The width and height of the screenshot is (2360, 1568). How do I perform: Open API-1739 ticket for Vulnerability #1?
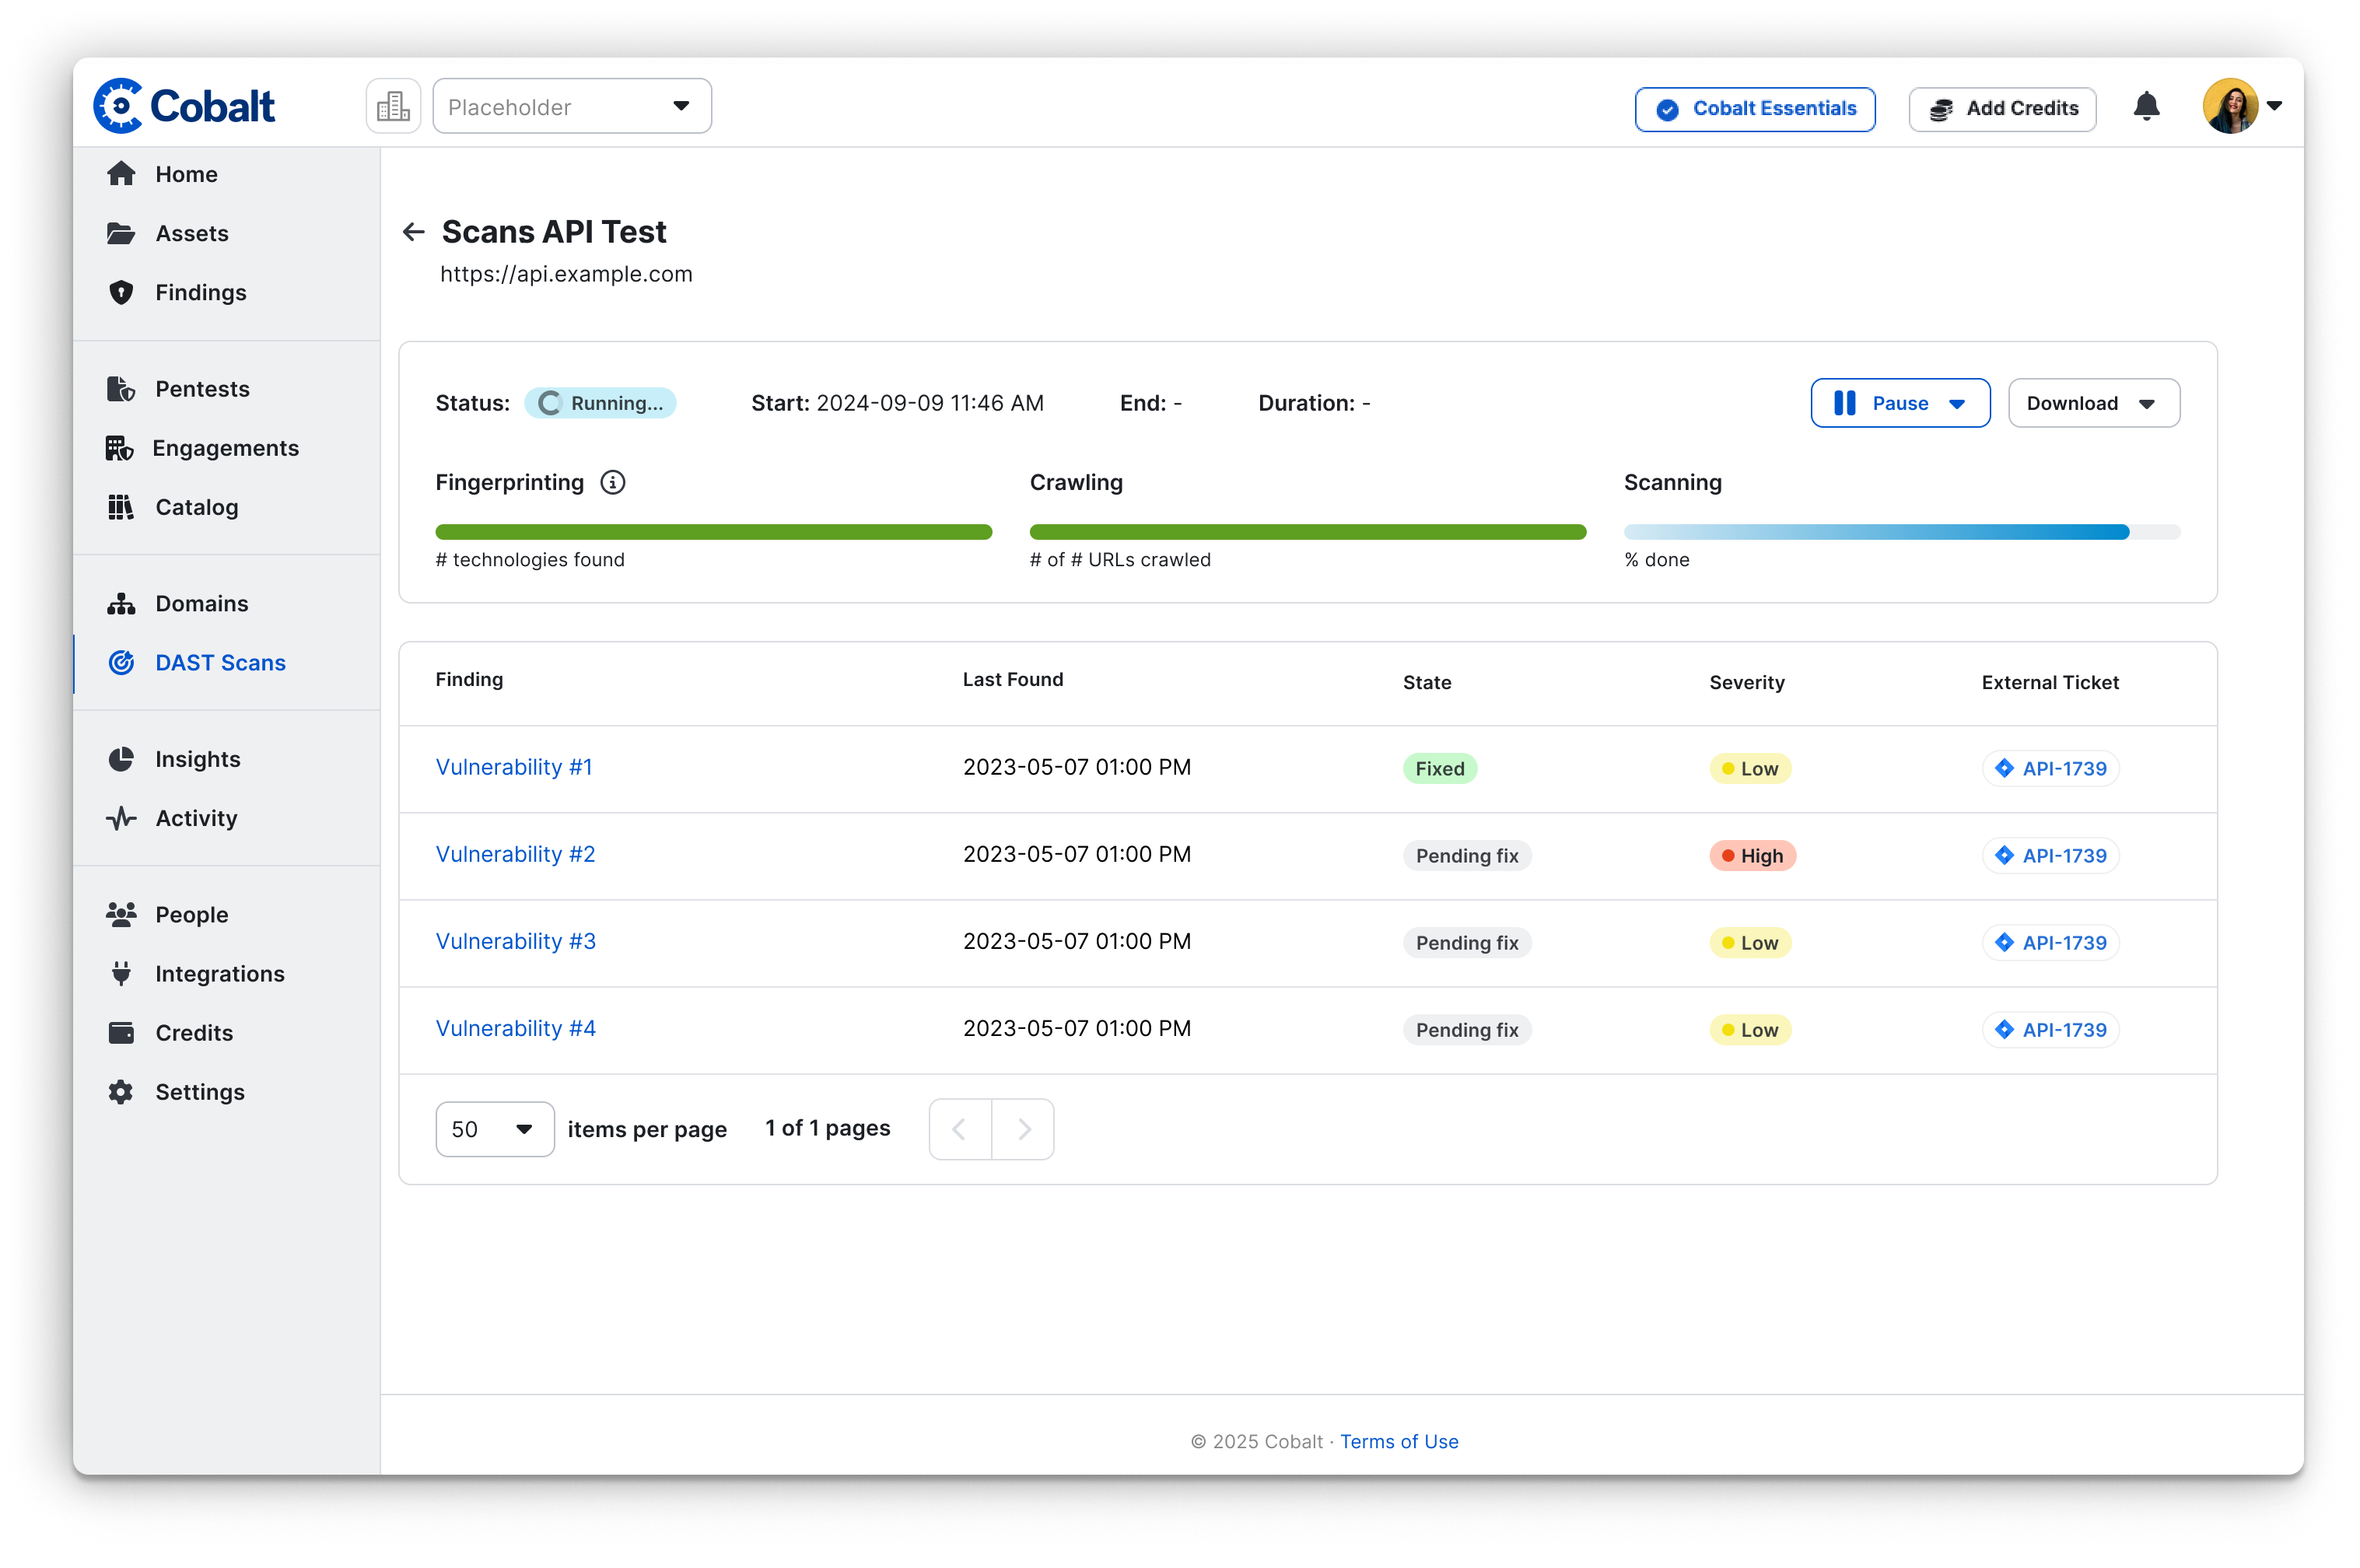point(2050,768)
